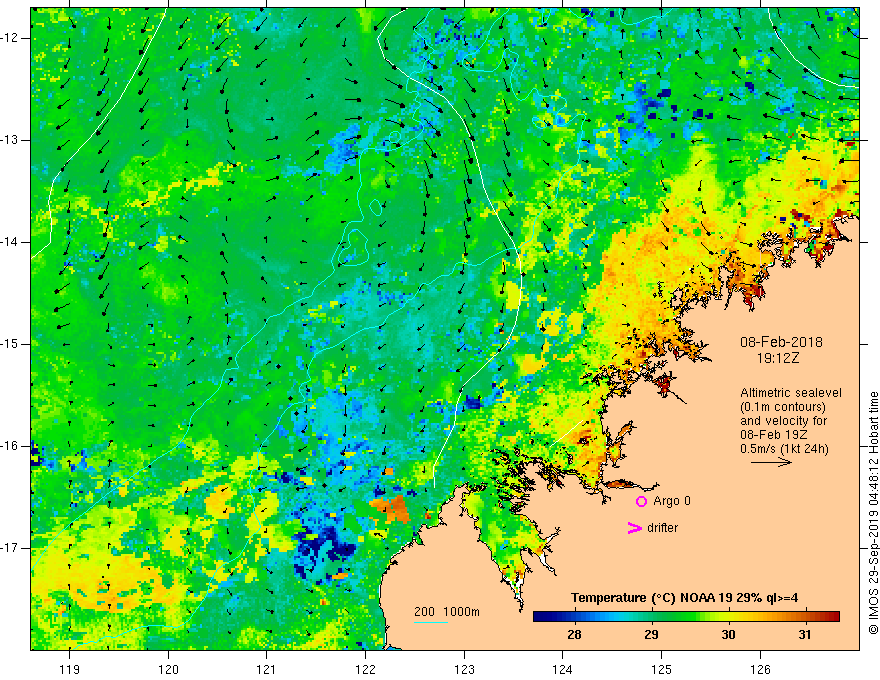This screenshot has width=880, height=680.
Task: Click the cyan 200 1000m contour line sample
Action: pos(431,622)
